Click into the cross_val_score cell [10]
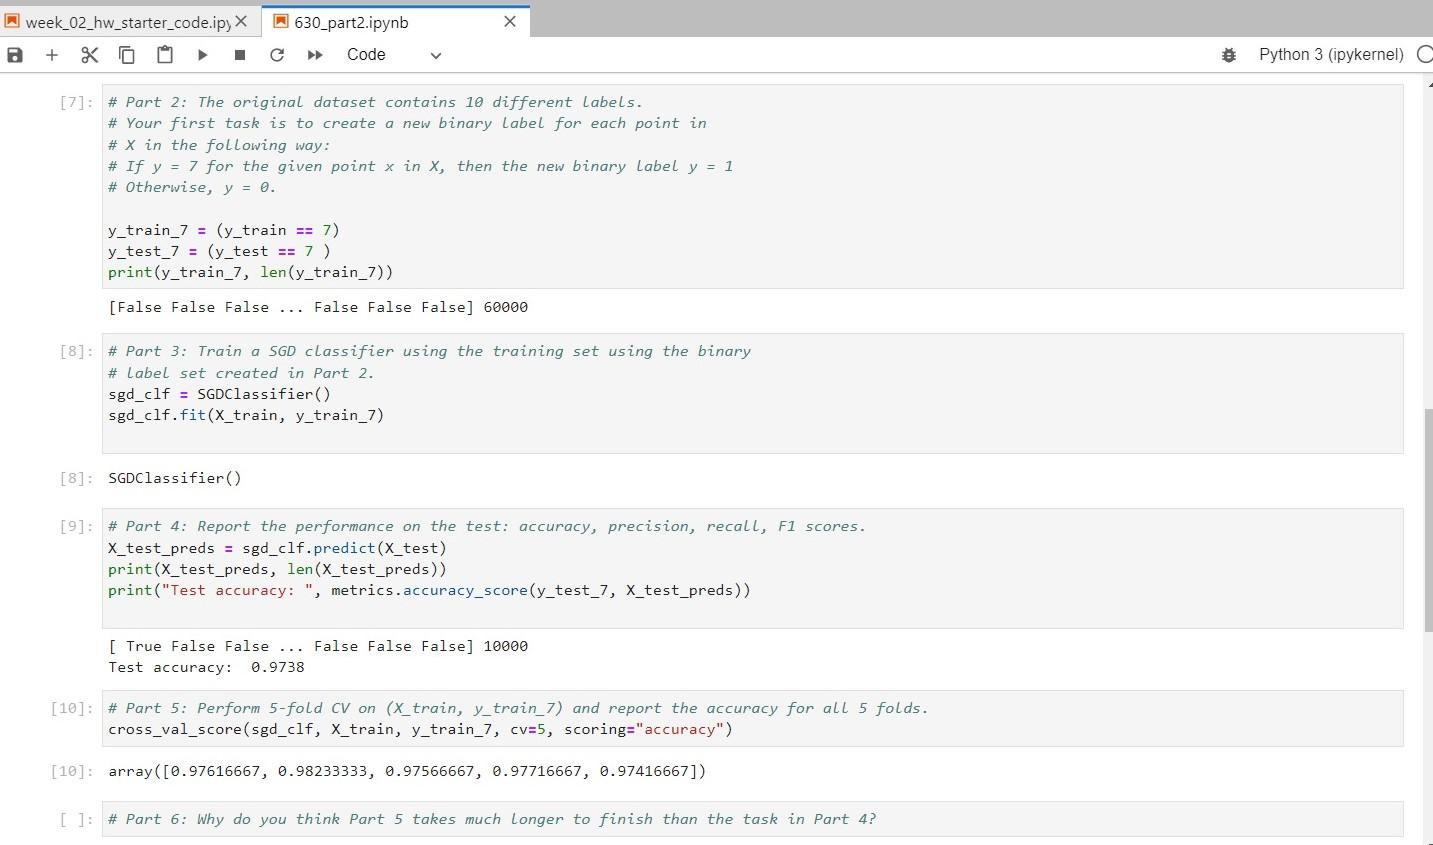Screen dimensions: 1433x845 [752, 718]
